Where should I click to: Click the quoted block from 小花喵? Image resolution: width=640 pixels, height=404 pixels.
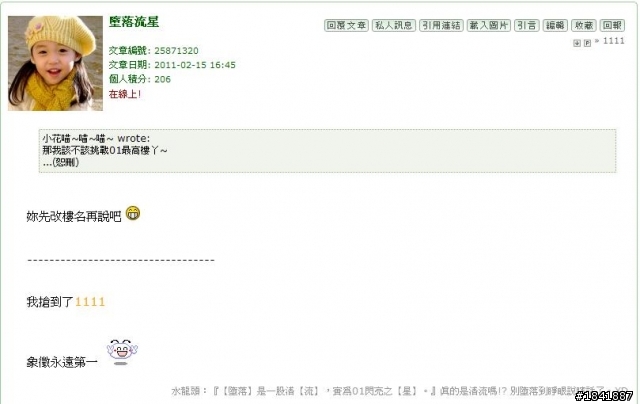327,151
